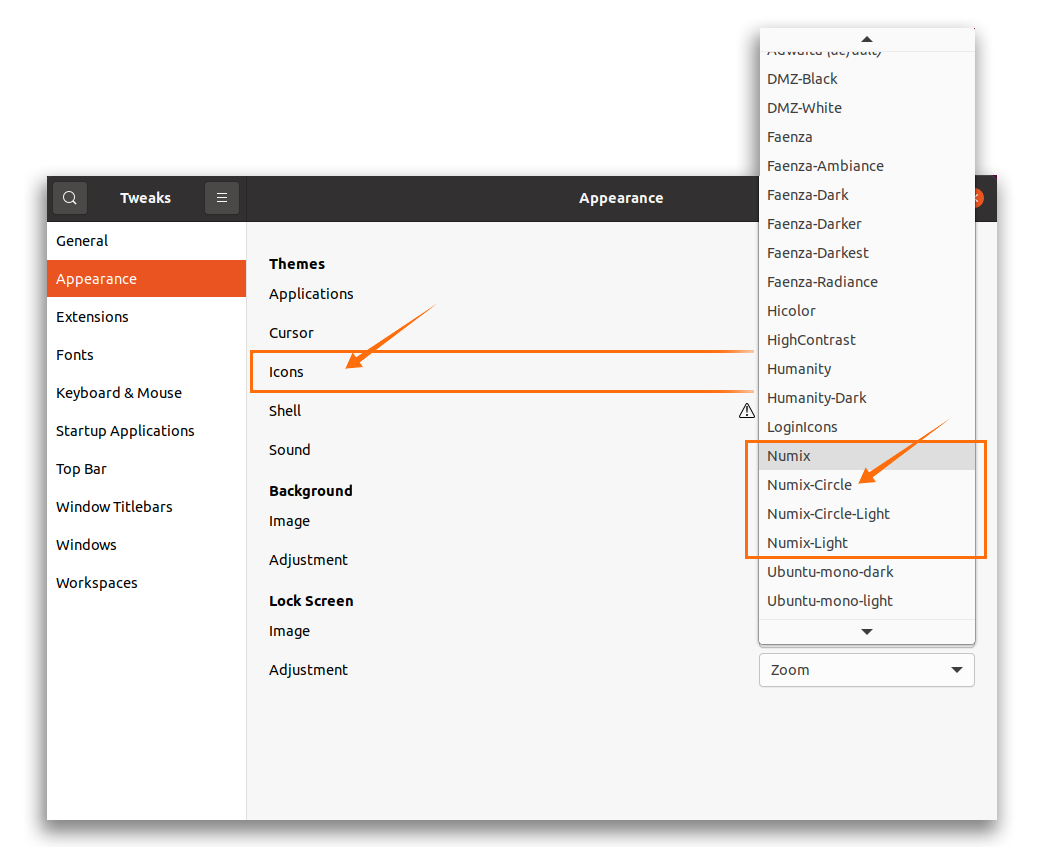Expand the Zoom adjustment dropdown
1044x847 pixels.
click(866, 670)
